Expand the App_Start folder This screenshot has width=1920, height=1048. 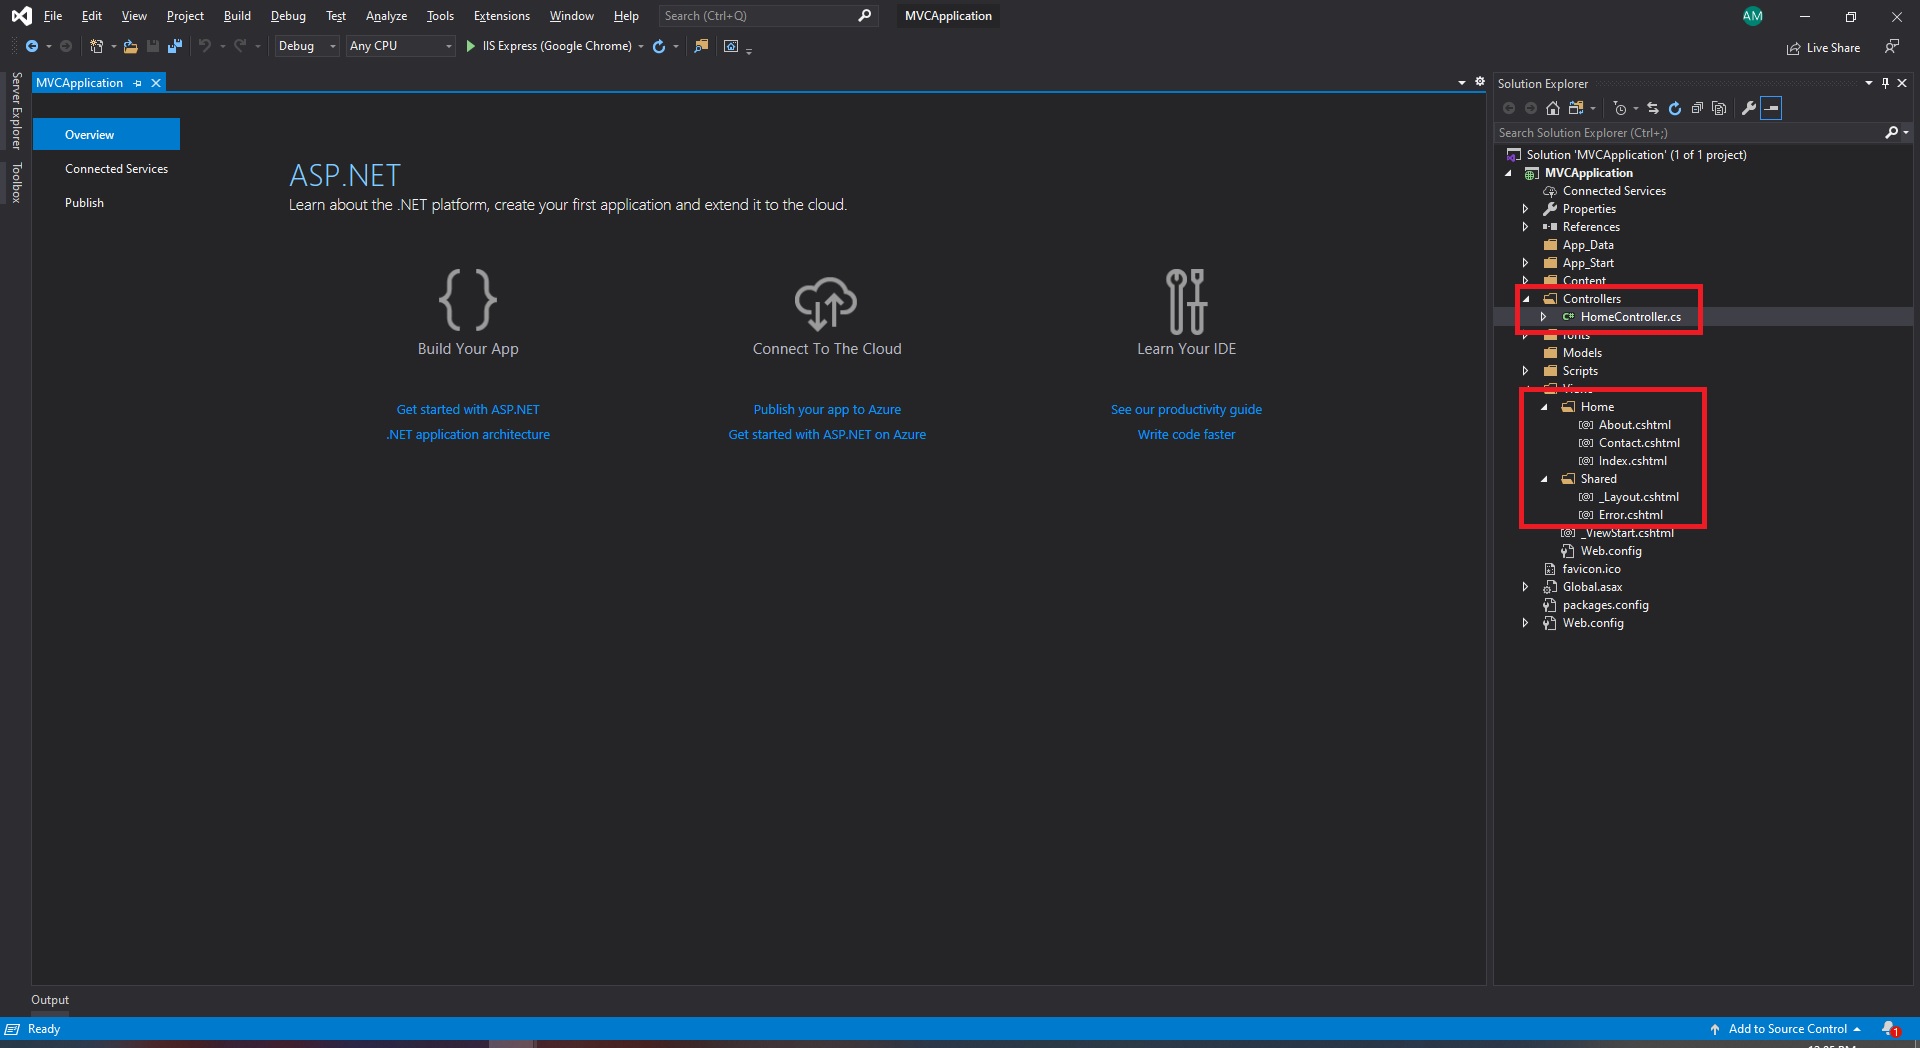[x=1525, y=263]
